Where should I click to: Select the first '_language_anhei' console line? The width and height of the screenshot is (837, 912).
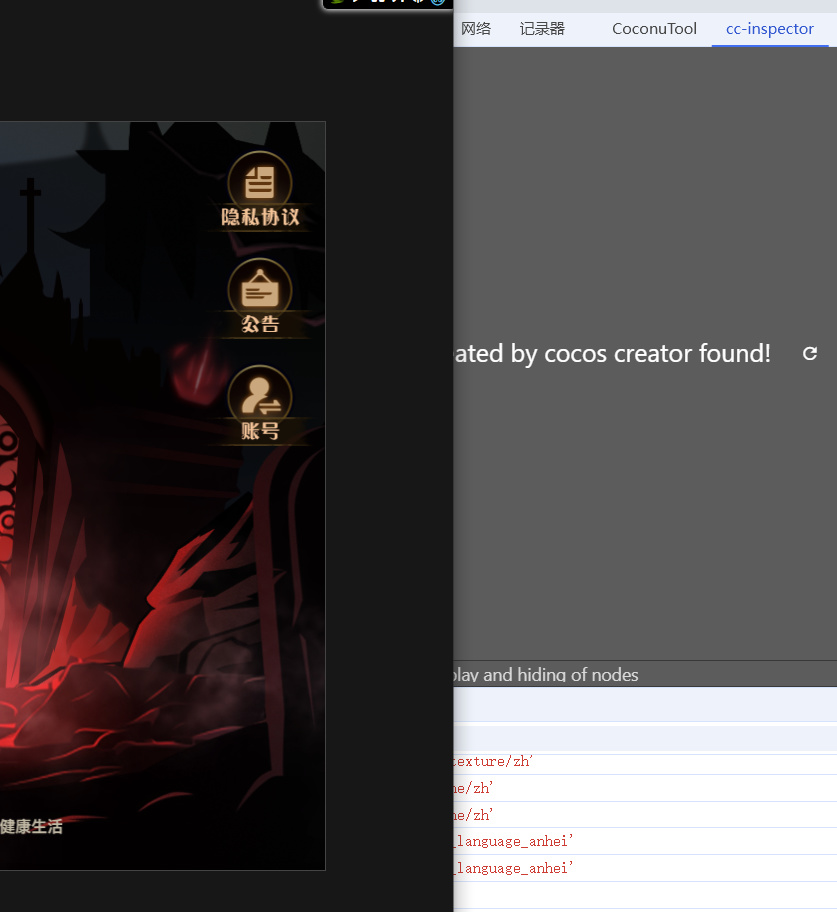(x=645, y=842)
